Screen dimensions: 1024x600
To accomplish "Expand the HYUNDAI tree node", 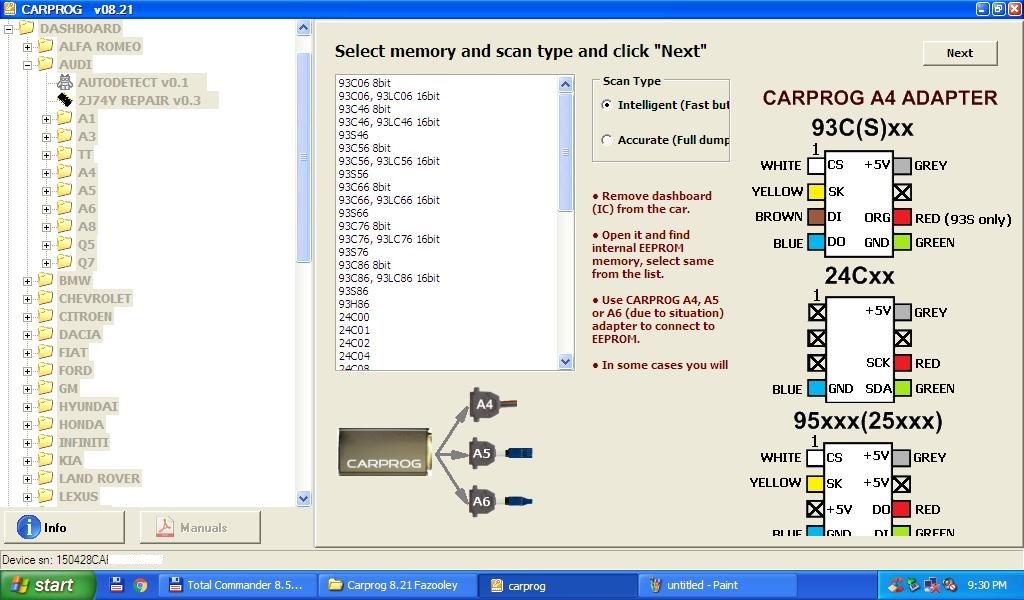I will [27, 407].
